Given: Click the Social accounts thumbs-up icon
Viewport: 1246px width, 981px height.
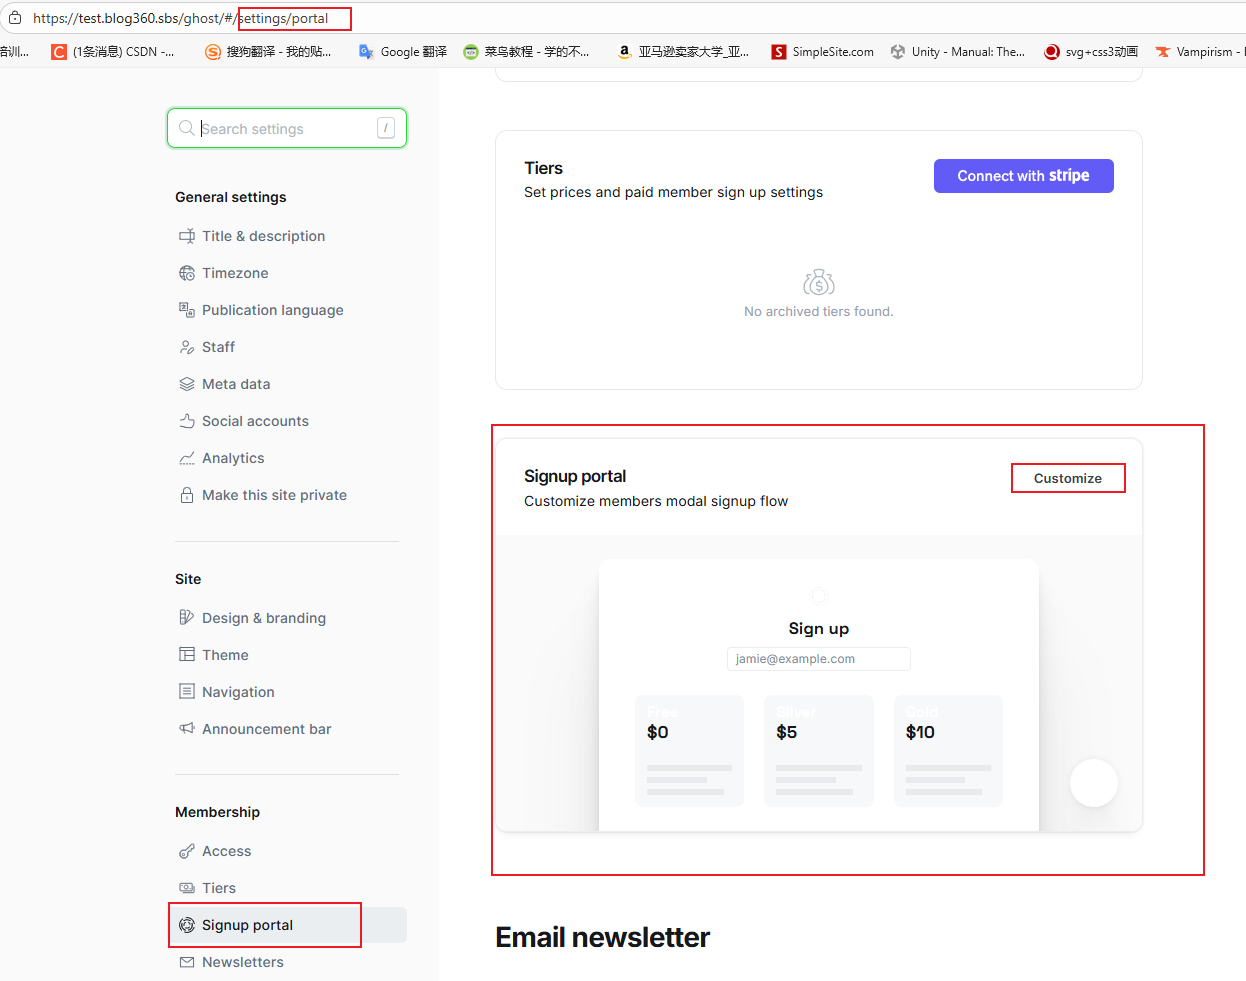Looking at the screenshot, I should click(187, 421).
